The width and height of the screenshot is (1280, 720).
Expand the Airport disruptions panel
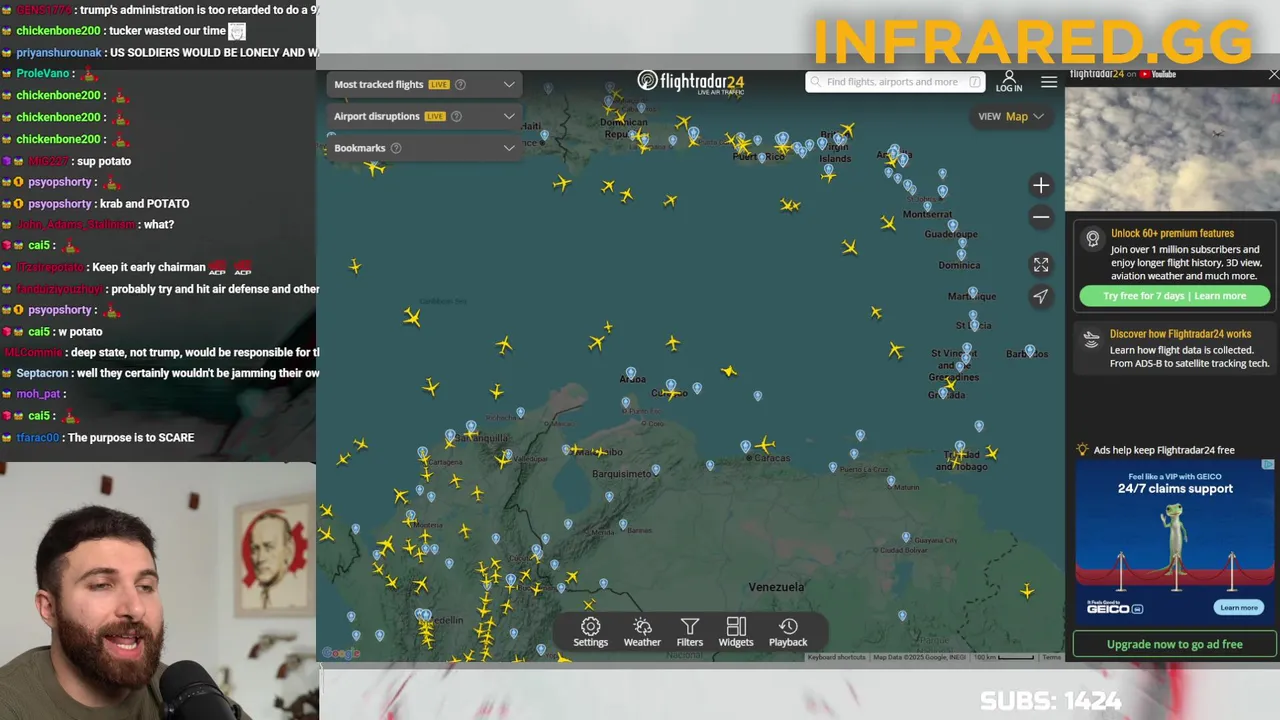pyautogui.click(x=509, y=116)
